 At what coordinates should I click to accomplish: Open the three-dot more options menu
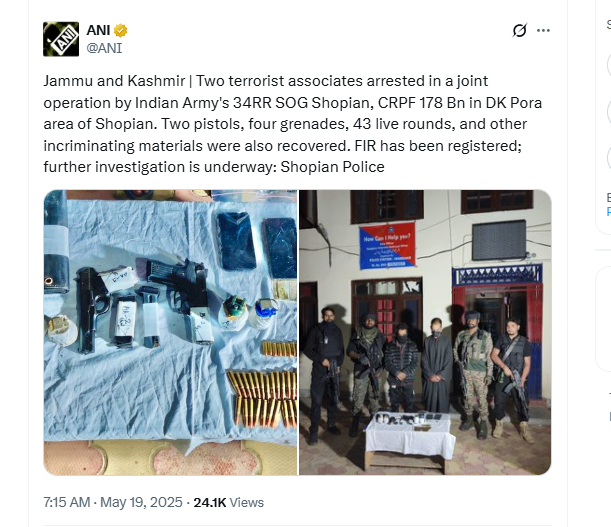543,30
